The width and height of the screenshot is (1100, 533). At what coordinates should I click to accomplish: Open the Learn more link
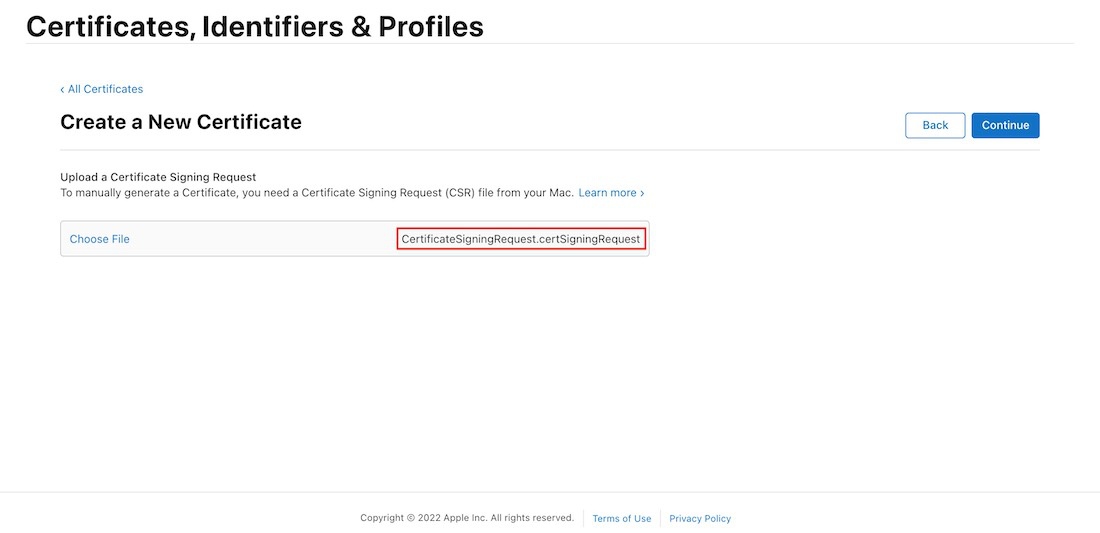607,192
